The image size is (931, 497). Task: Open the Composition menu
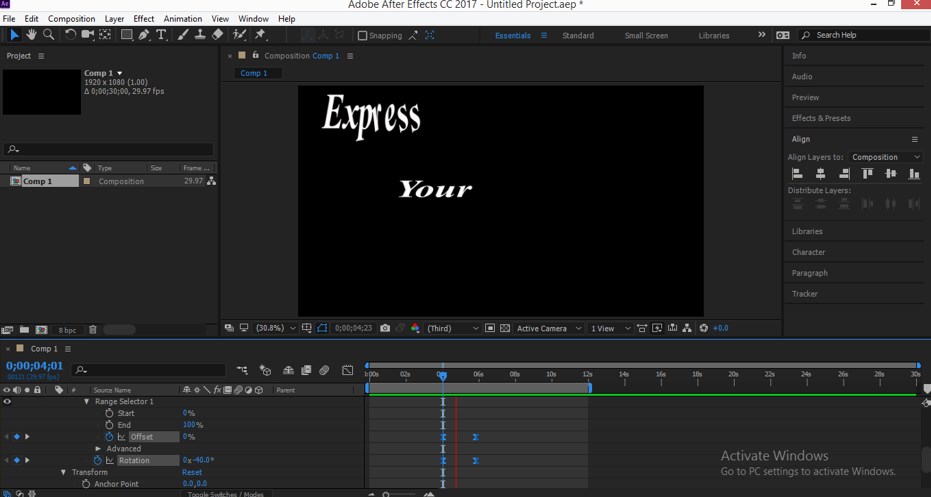(x=71, y=19)
